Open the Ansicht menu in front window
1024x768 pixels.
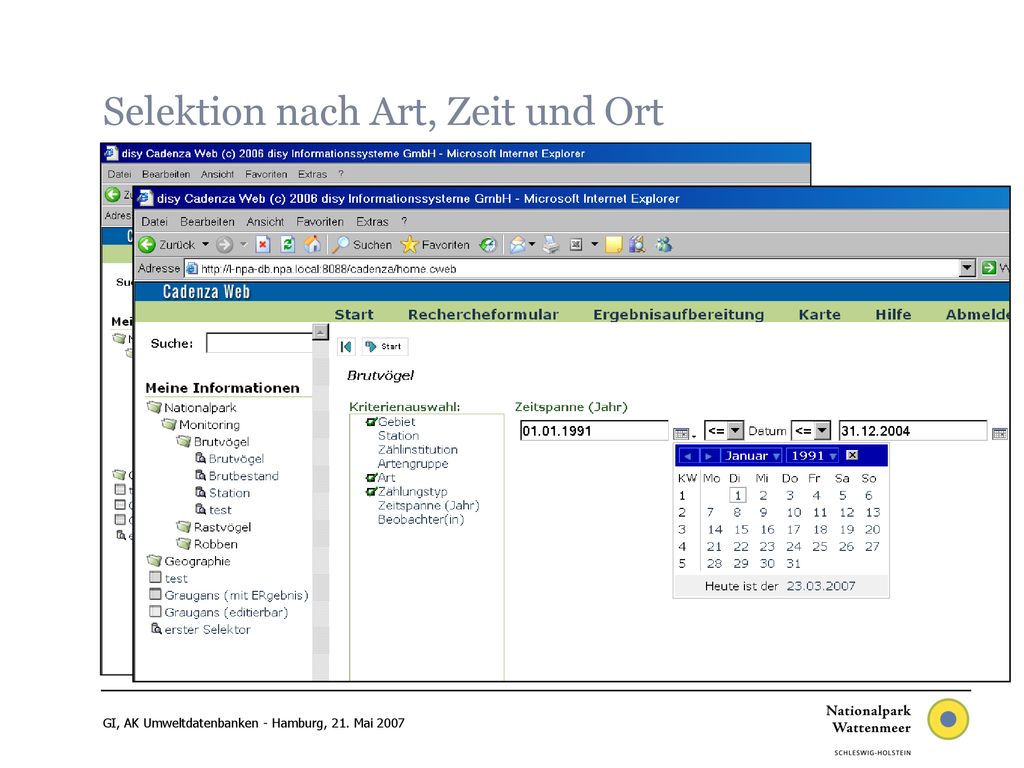tap(265, 222)
